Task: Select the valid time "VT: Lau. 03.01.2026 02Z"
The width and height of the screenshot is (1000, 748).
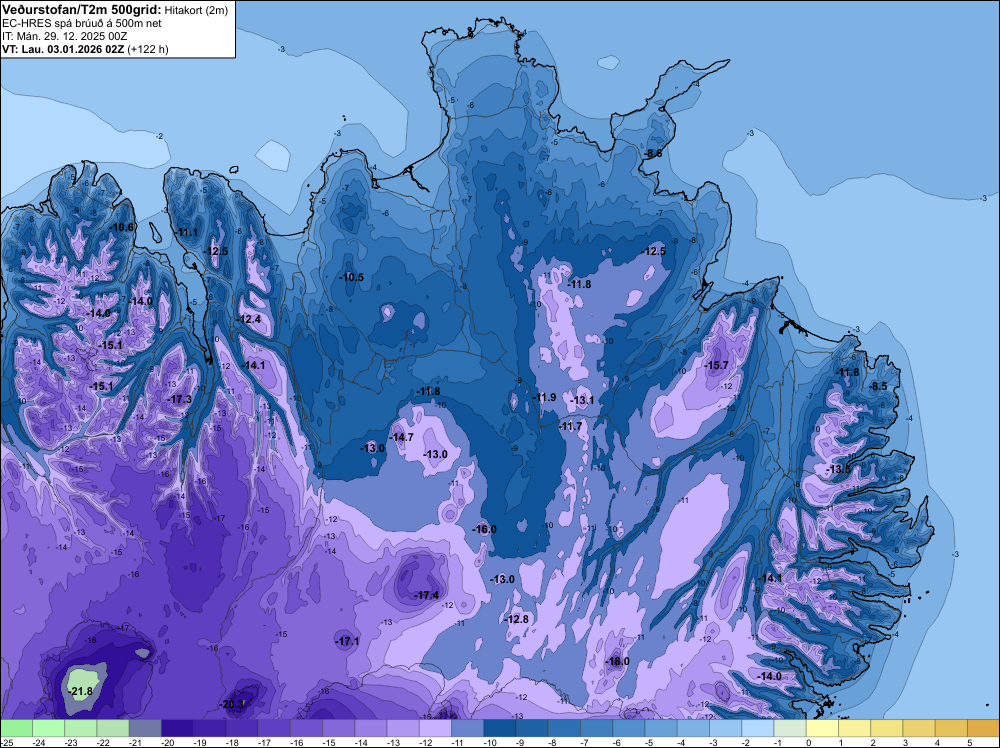Action: click(63, 49)
